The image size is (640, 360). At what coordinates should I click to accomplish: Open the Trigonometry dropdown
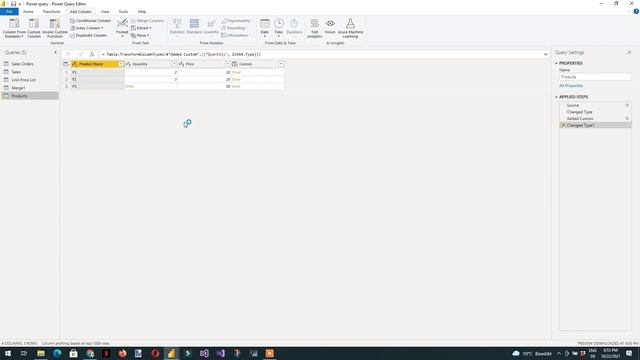[237, 20]
